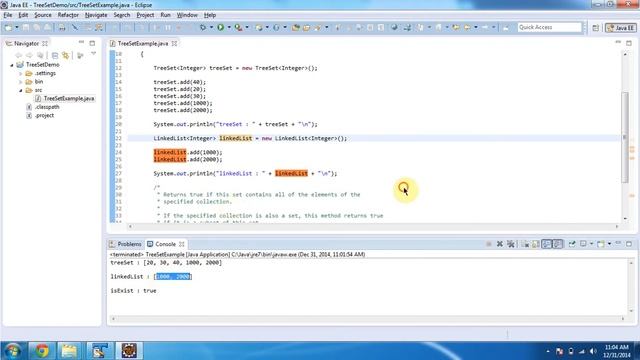
Task: Click Open Console icon in Console toolbar
Action: 601,244
